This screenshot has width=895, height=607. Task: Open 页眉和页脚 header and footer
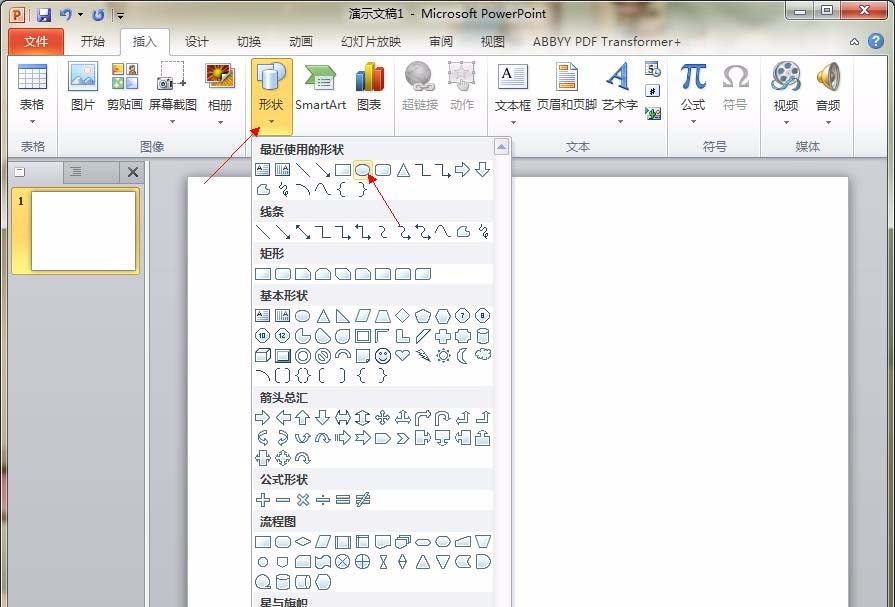tap(567, 87)
